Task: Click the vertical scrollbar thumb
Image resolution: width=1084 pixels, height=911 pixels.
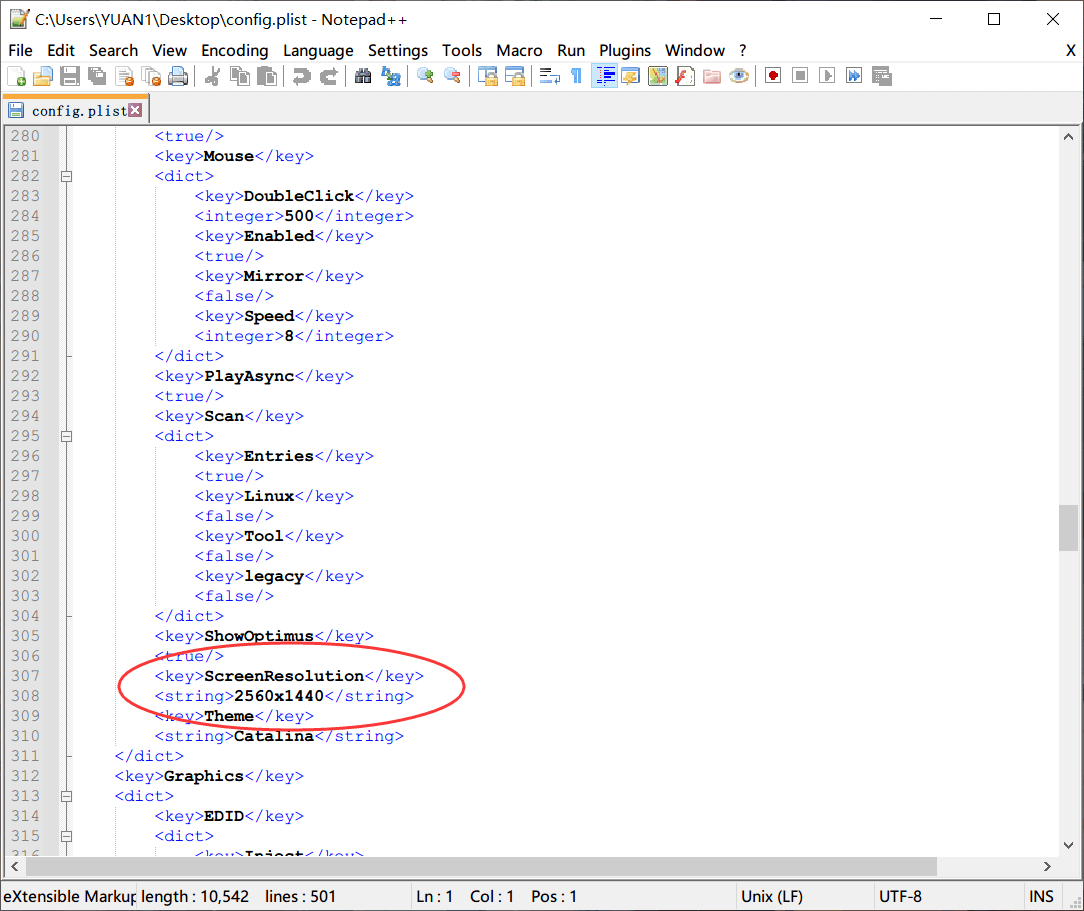Action: click(1068, 528)
